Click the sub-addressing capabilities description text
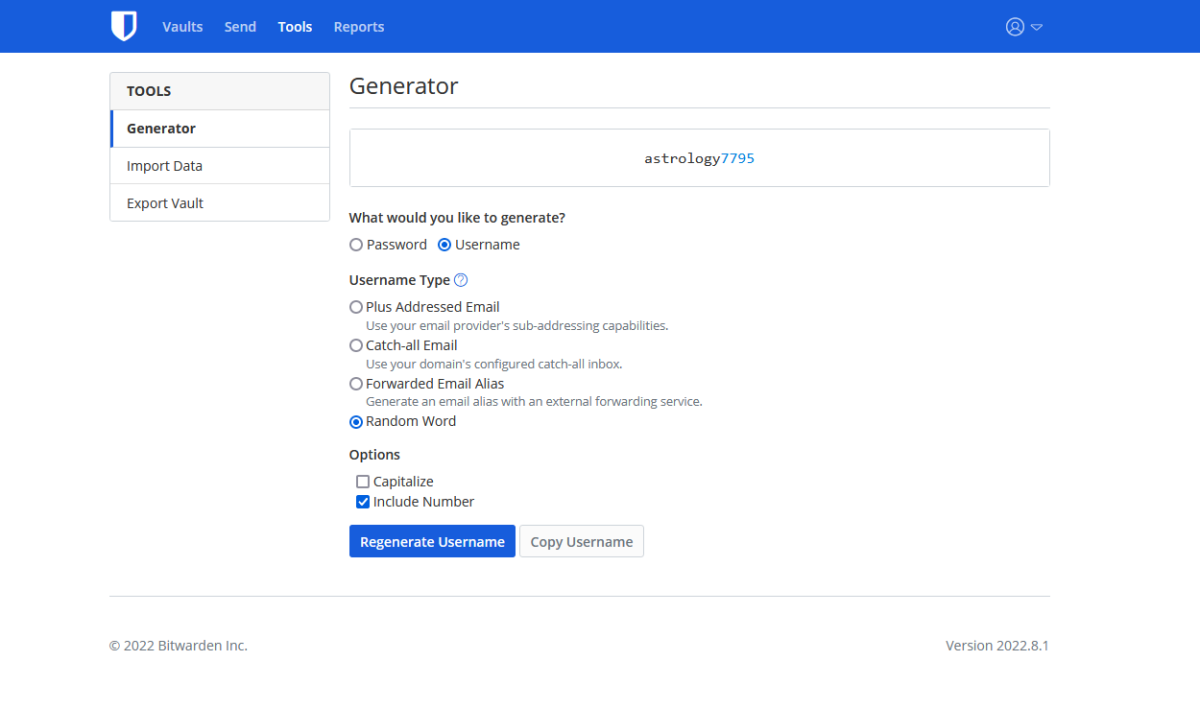 [517, 325]
